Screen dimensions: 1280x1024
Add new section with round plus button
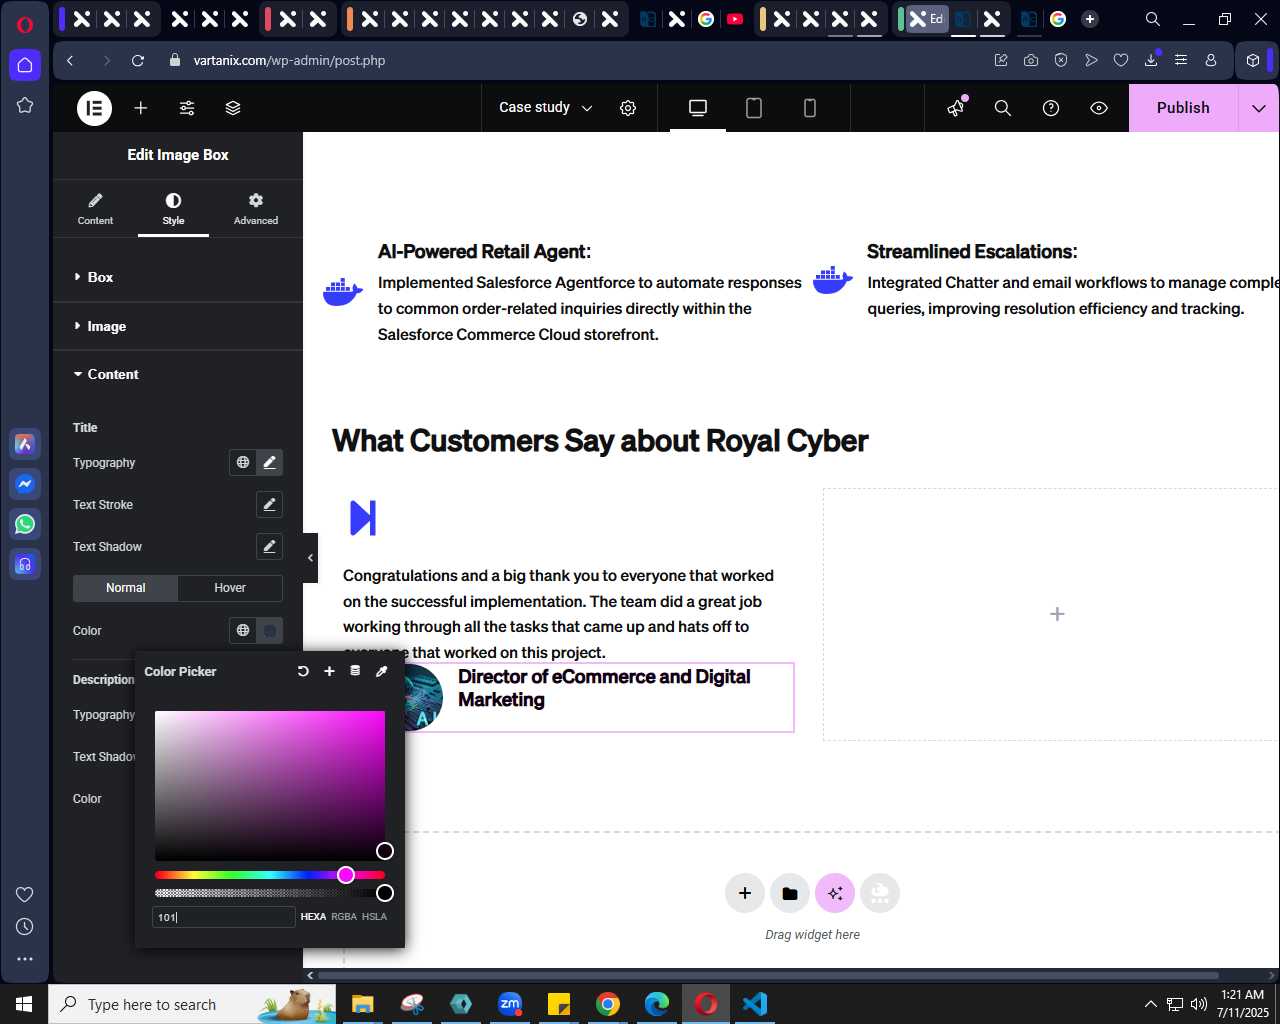click(x=745, y=893)
